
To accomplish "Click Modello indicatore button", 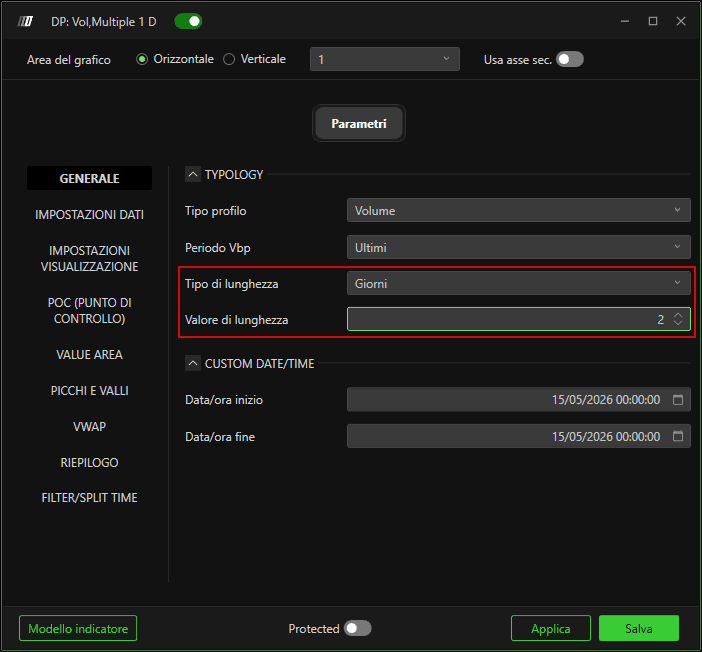I will pos(78,628).
